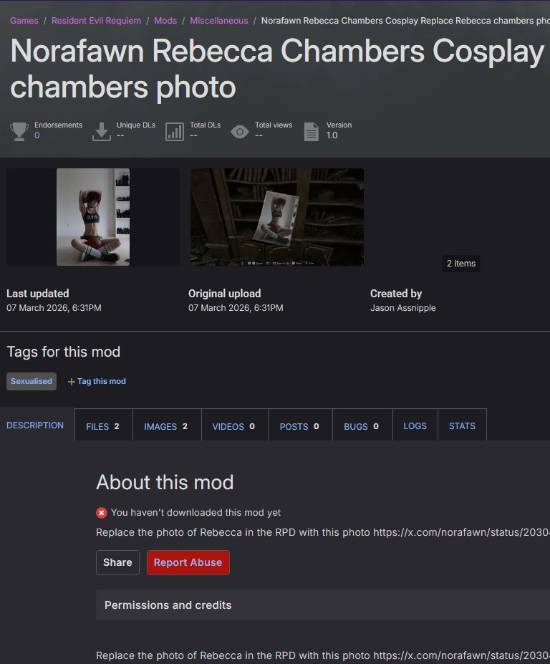Expand the Permissions and credits section

pos(323,605)
